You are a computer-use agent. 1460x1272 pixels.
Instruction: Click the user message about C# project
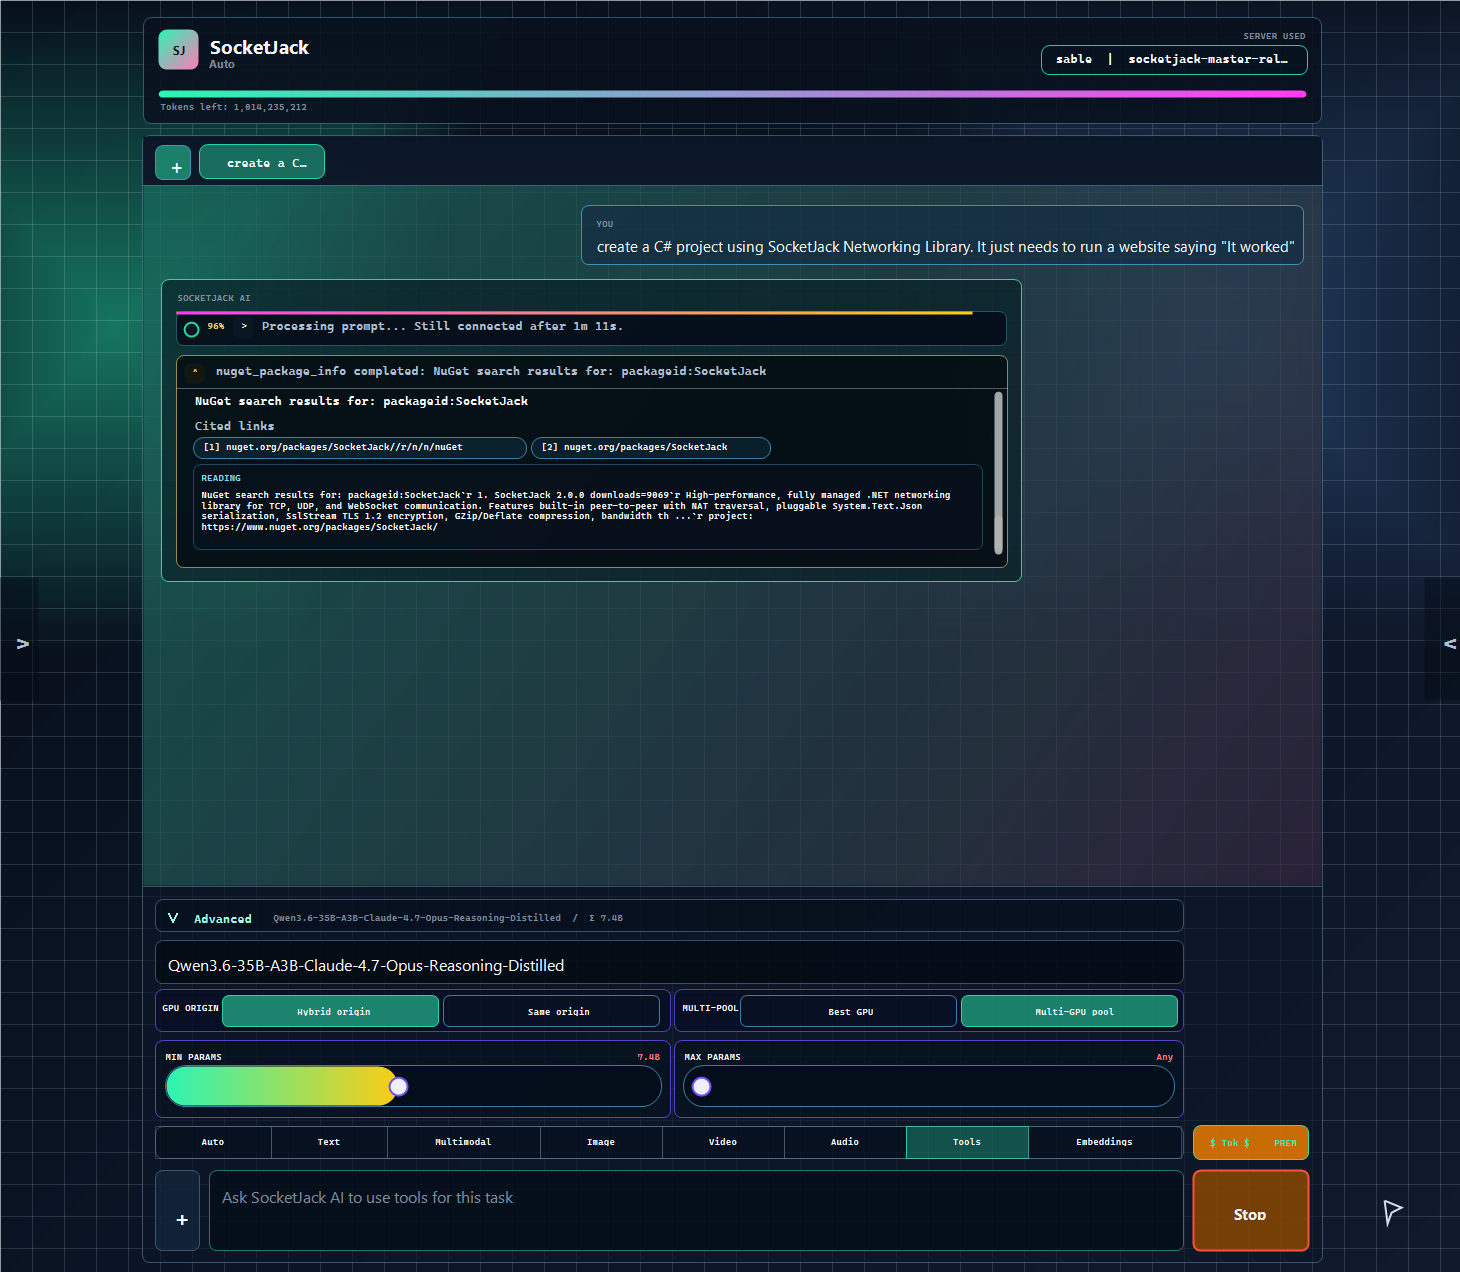tap(942, 236)
